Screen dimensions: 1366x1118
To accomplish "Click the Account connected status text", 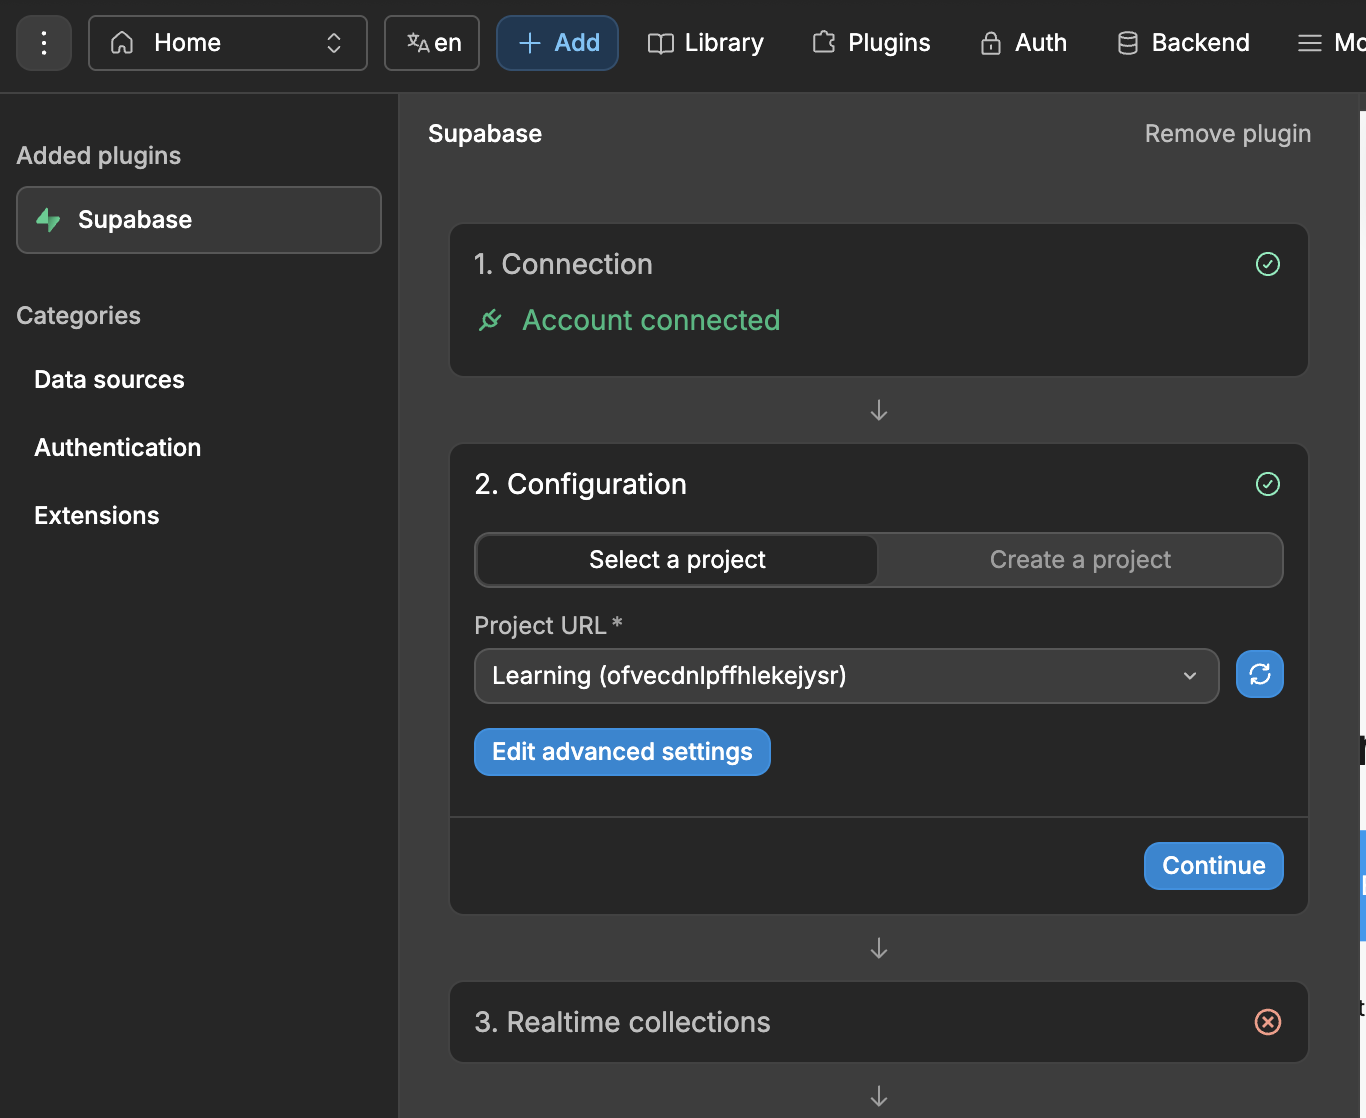I will click(x=651, y=320).
